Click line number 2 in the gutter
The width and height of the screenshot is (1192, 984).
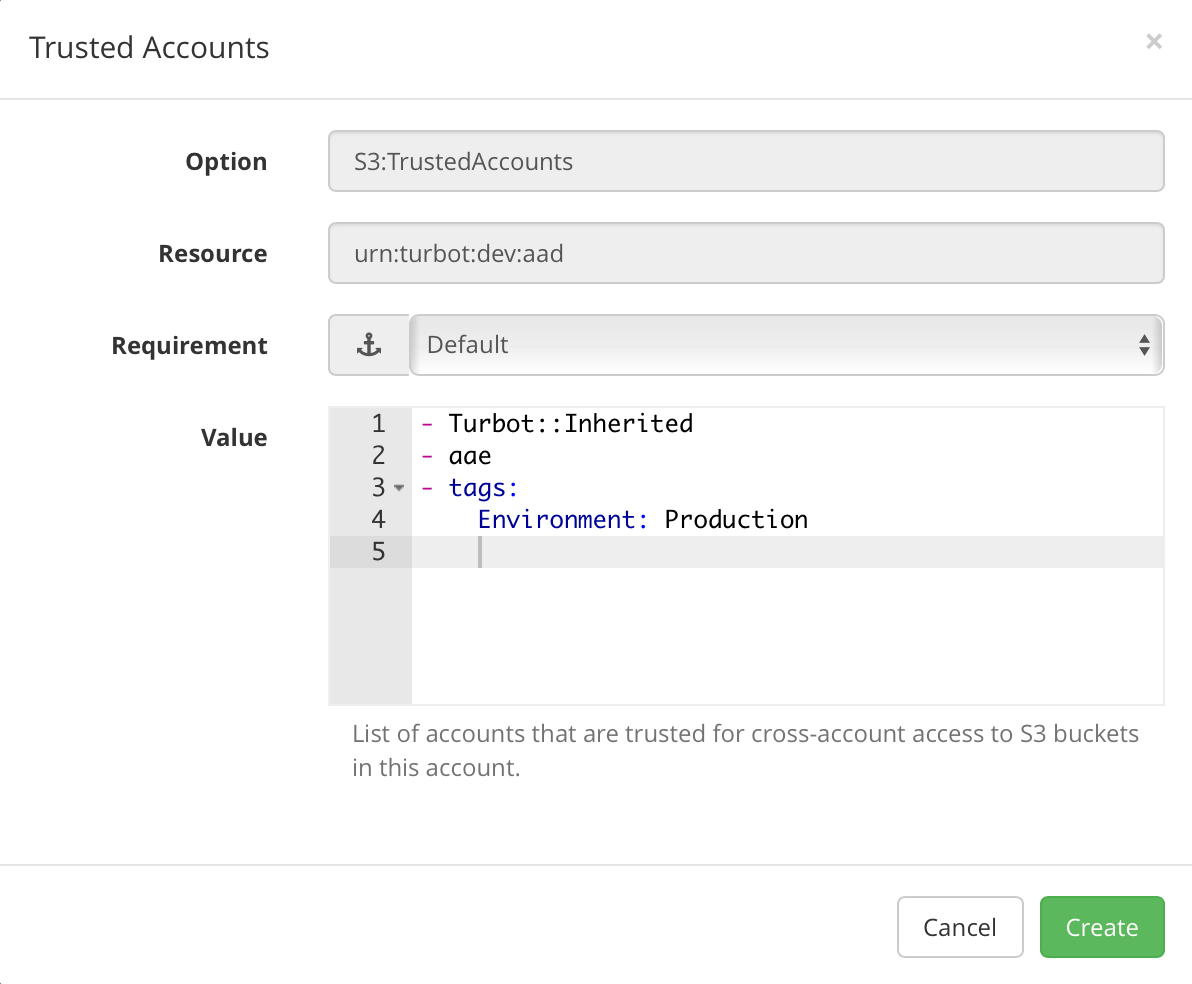(379, 455)
